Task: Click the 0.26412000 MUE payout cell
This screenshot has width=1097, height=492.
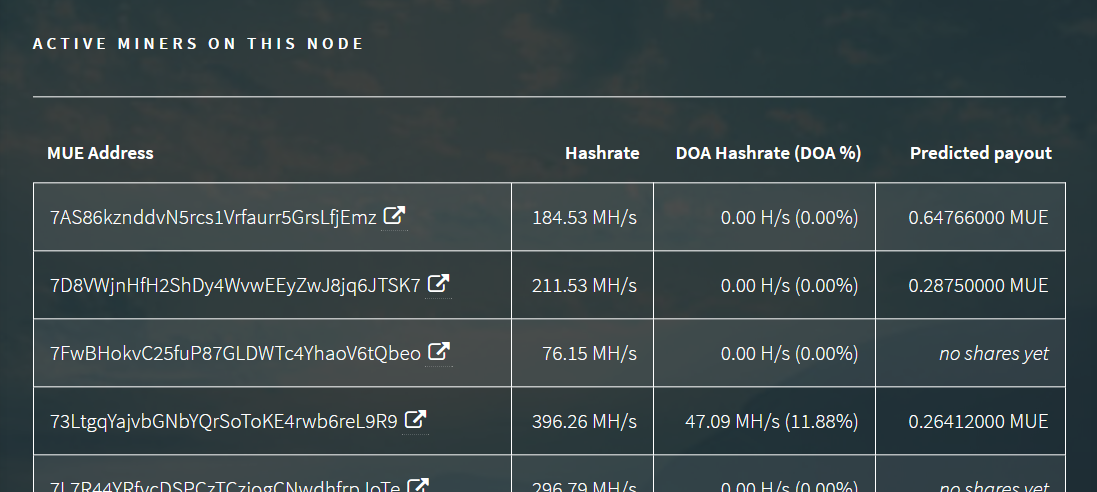Action: click(970, 421)
